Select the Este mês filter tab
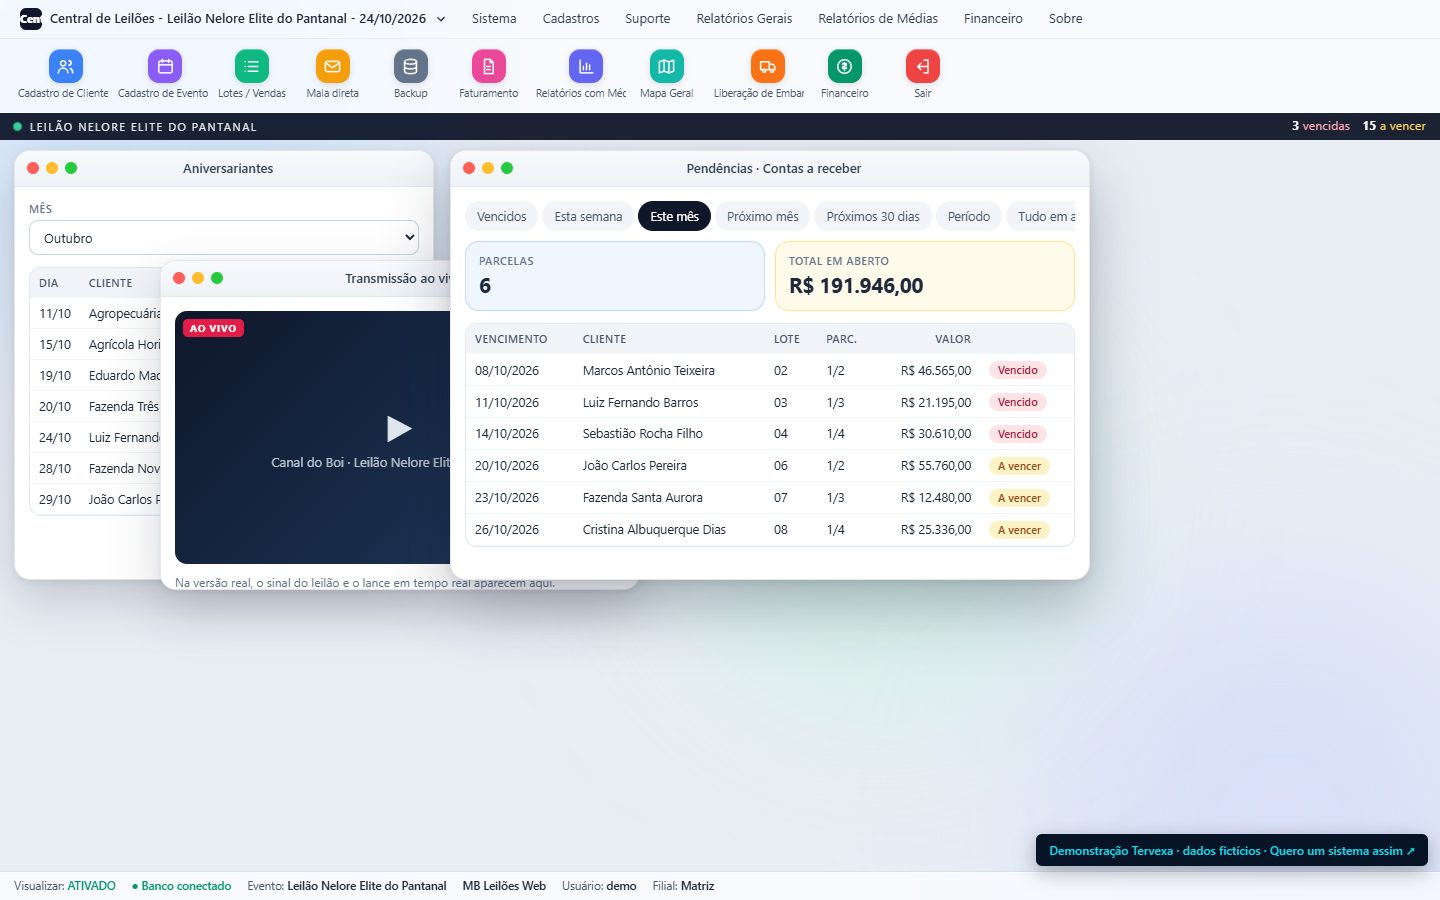The width and height of the screenshot is (1440, 900). 674,216
